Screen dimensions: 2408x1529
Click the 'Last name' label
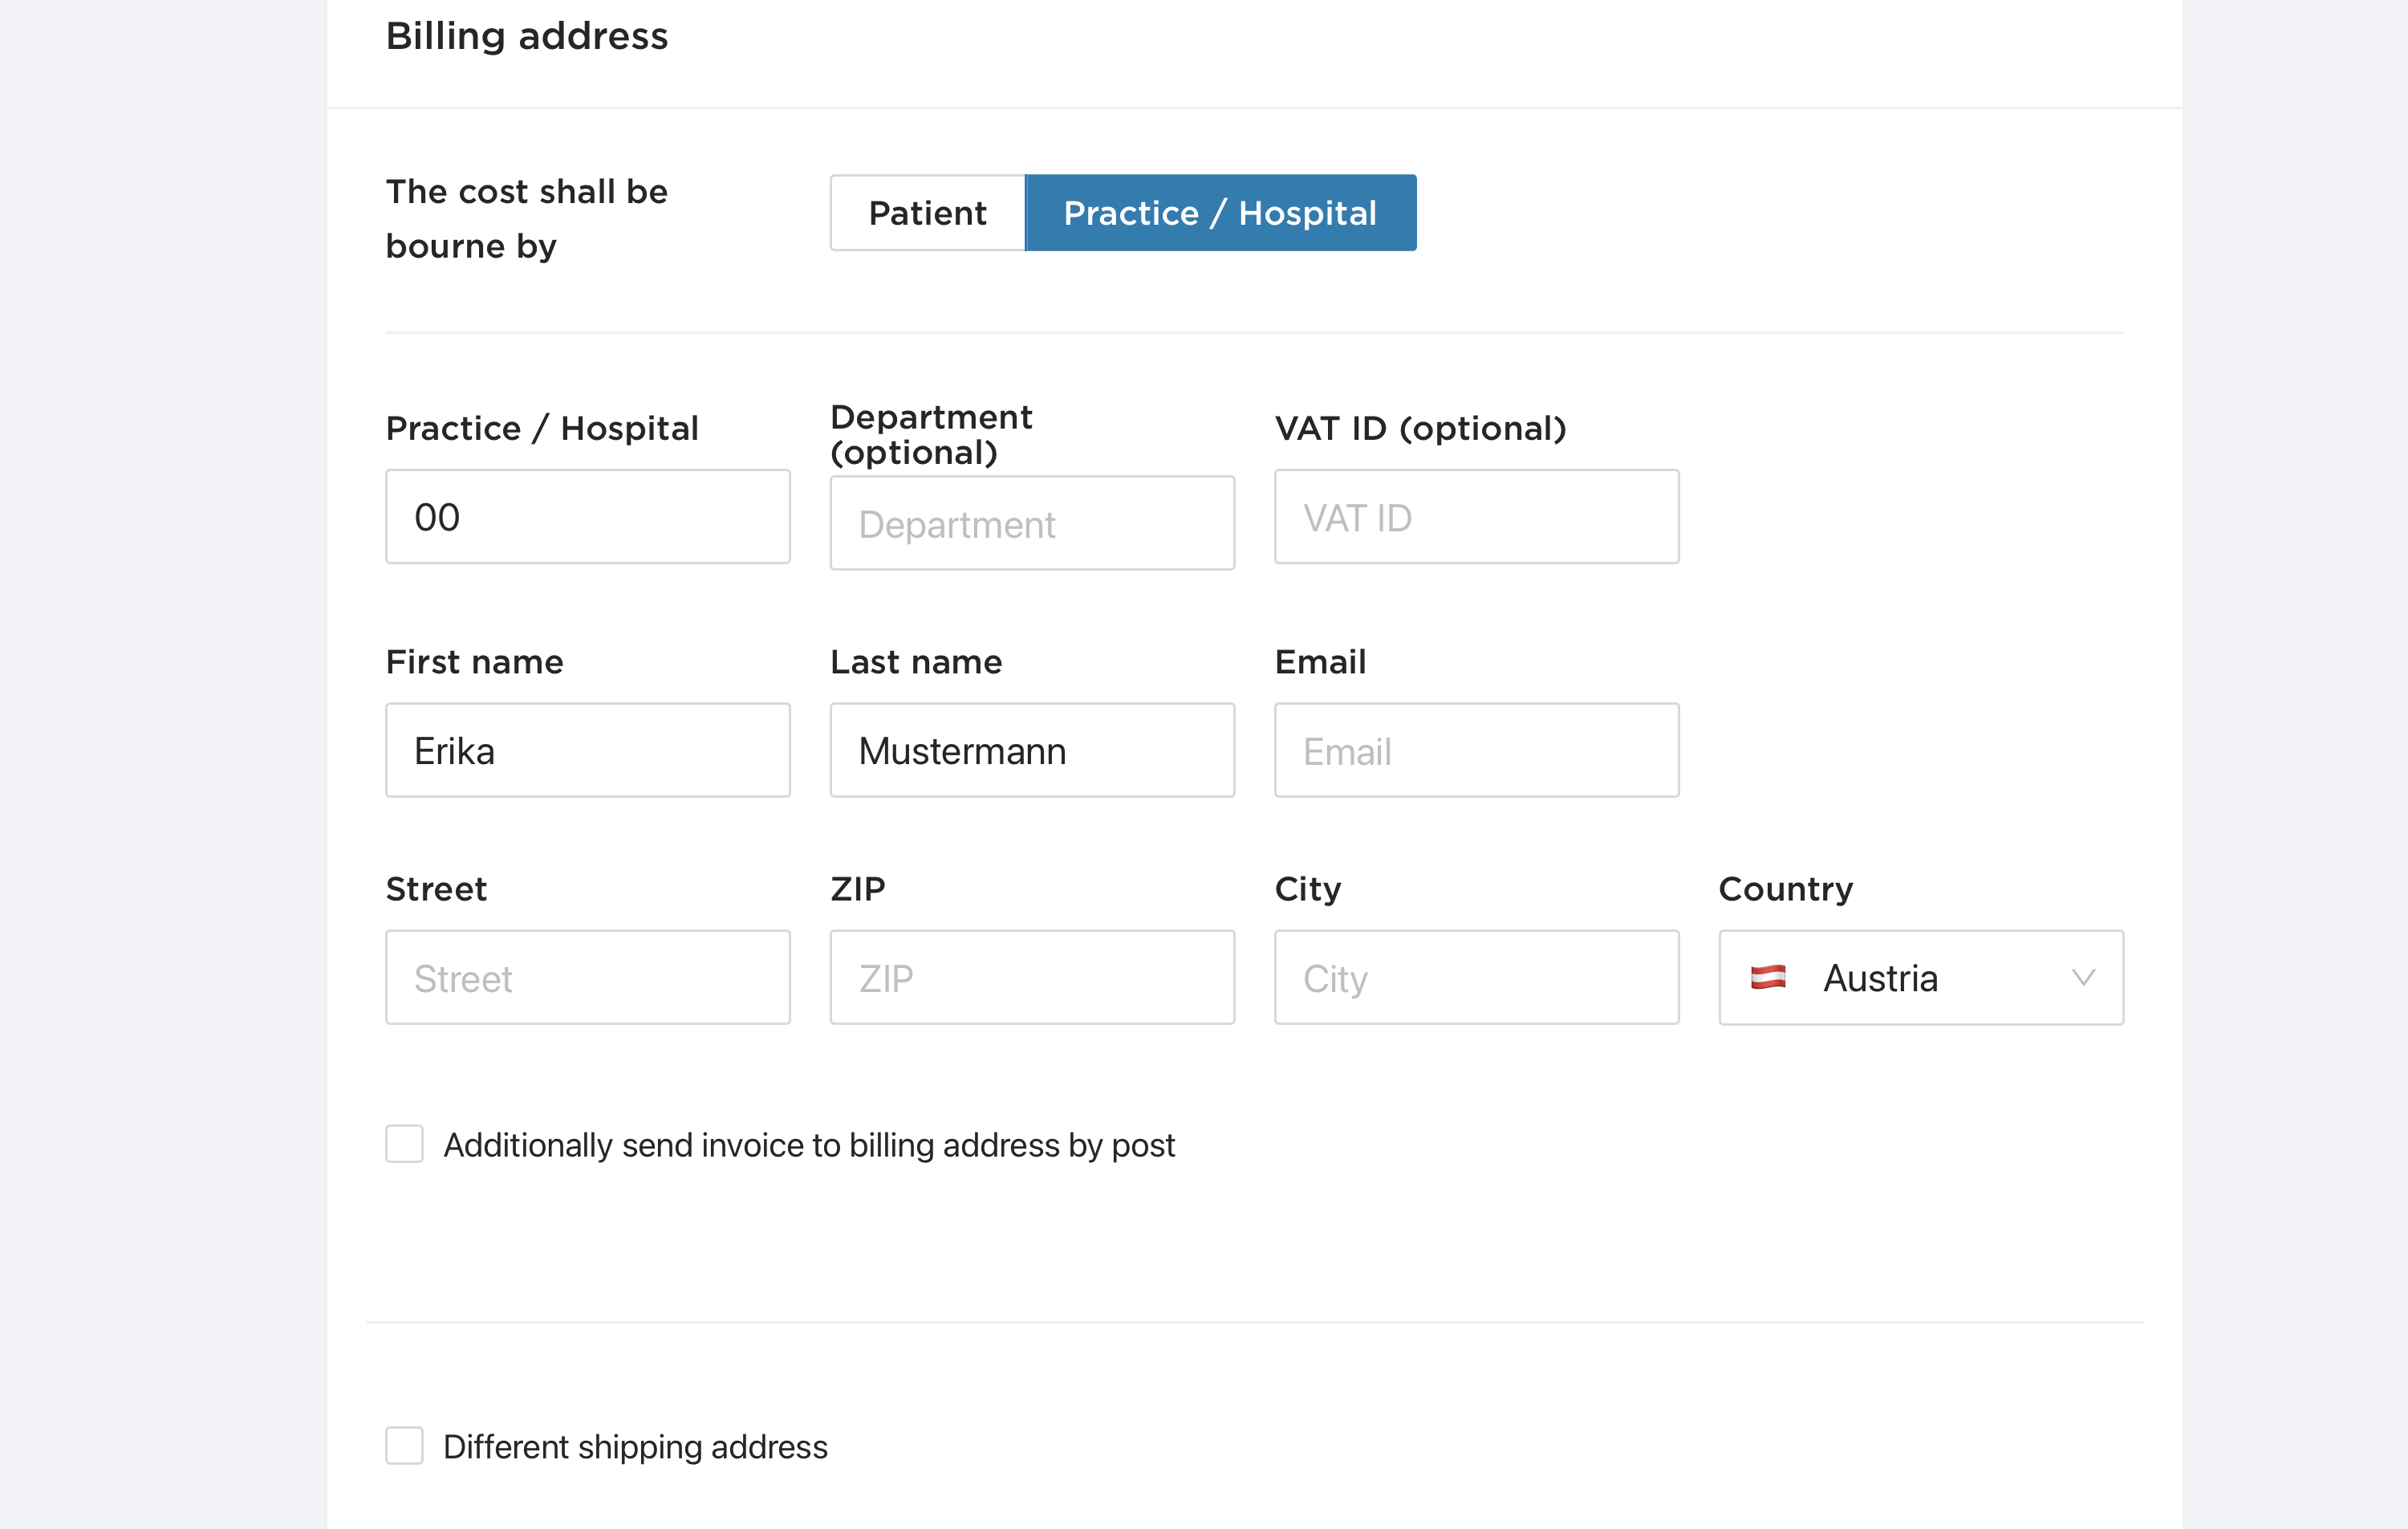tap(916, 662)
